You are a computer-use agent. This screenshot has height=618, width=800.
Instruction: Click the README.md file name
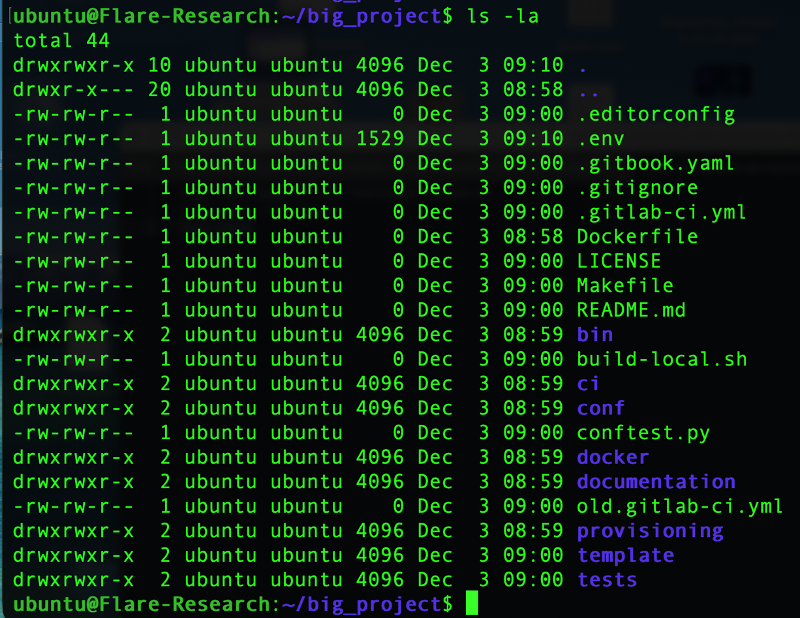coord(631,310)
